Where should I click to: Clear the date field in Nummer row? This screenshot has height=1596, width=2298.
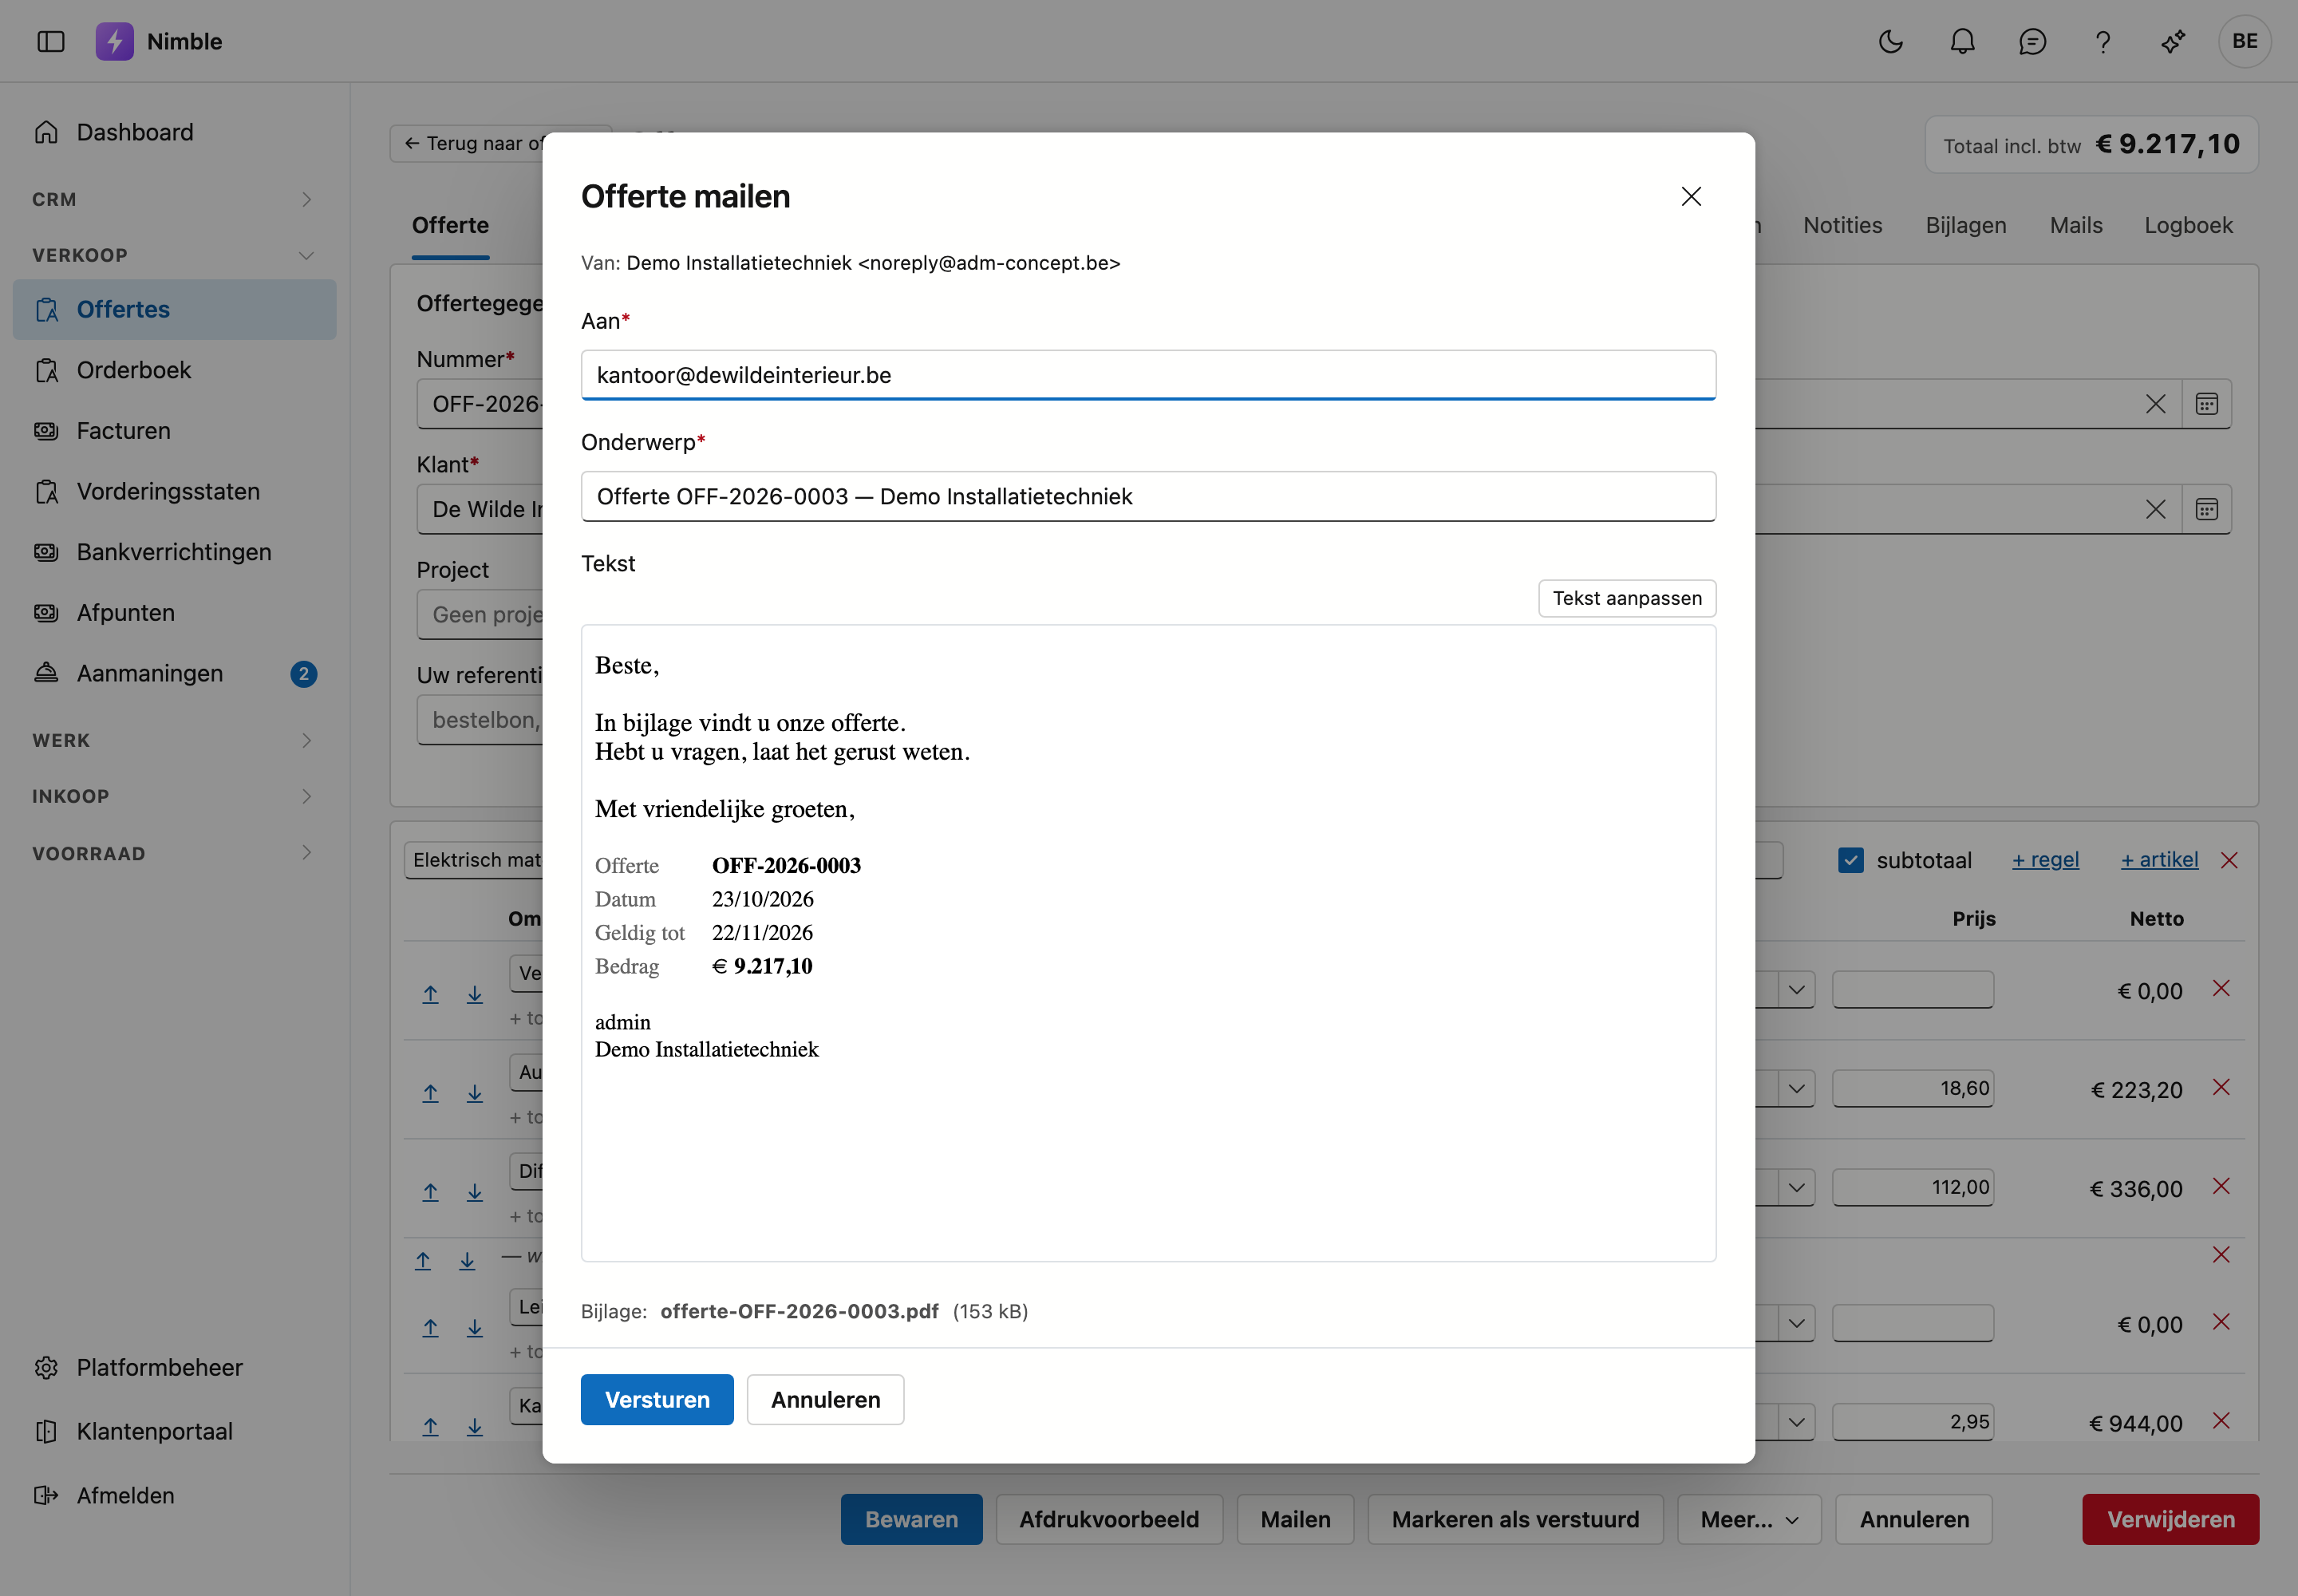pos(2155,404)
